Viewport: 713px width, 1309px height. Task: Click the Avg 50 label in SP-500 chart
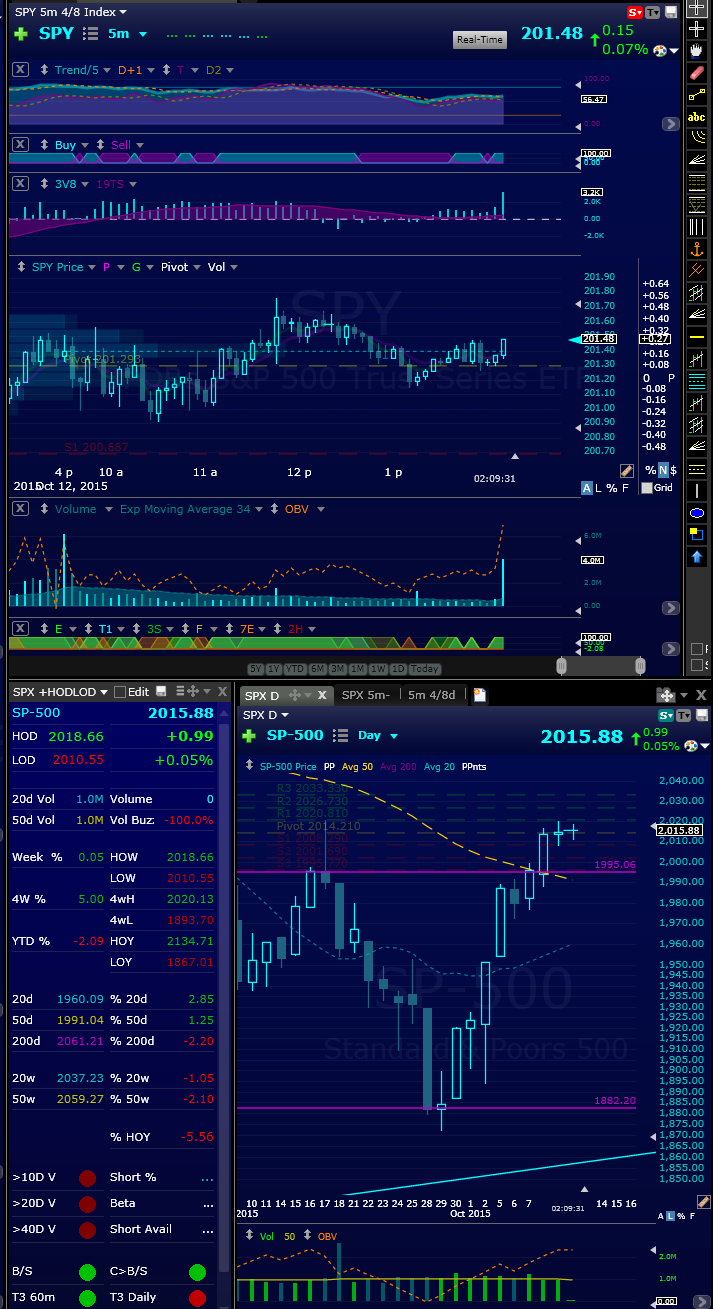tap(357, 766)
